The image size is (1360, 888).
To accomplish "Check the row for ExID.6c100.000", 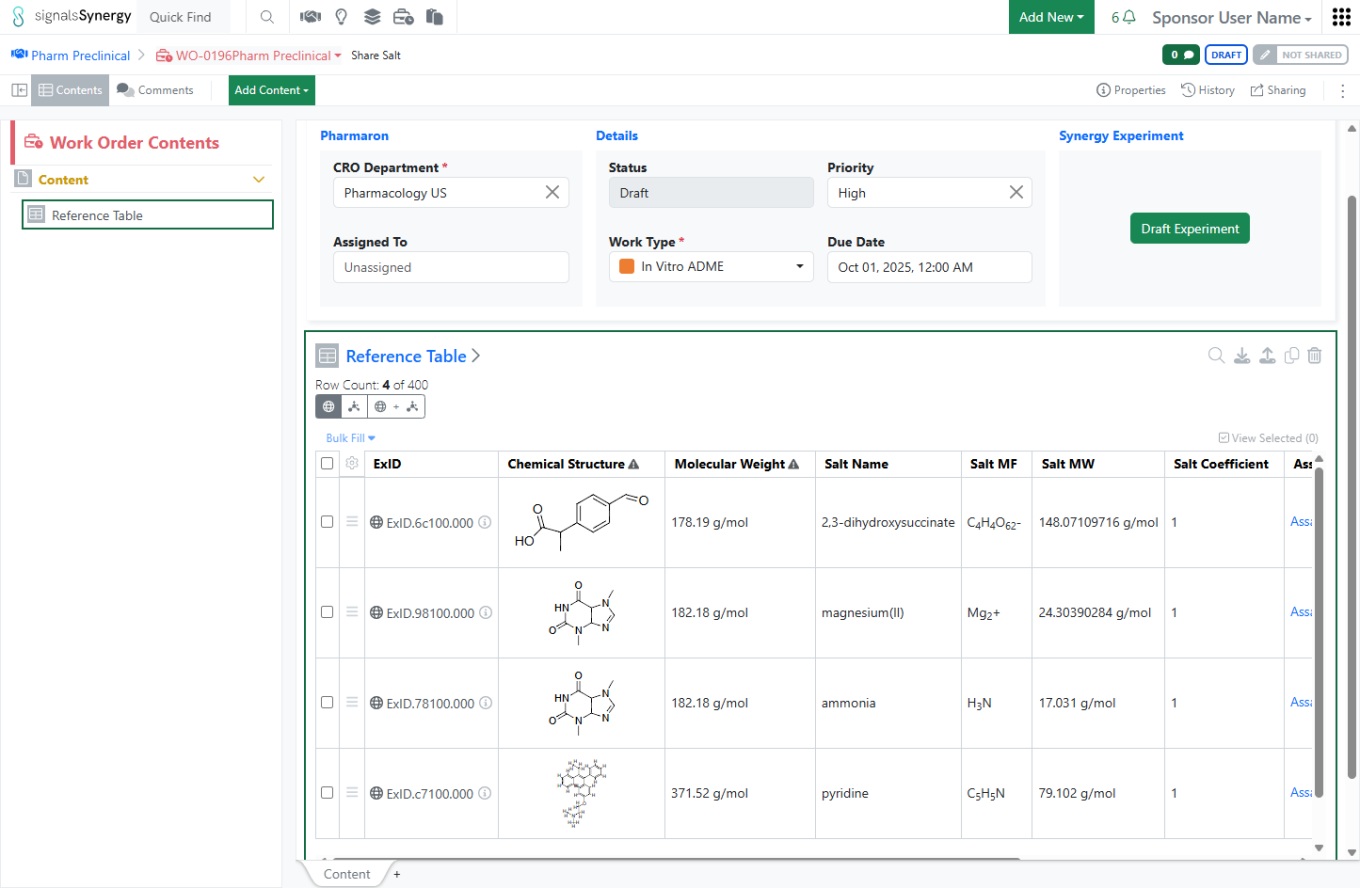I will pyautogui.click(x=327, y=522).
